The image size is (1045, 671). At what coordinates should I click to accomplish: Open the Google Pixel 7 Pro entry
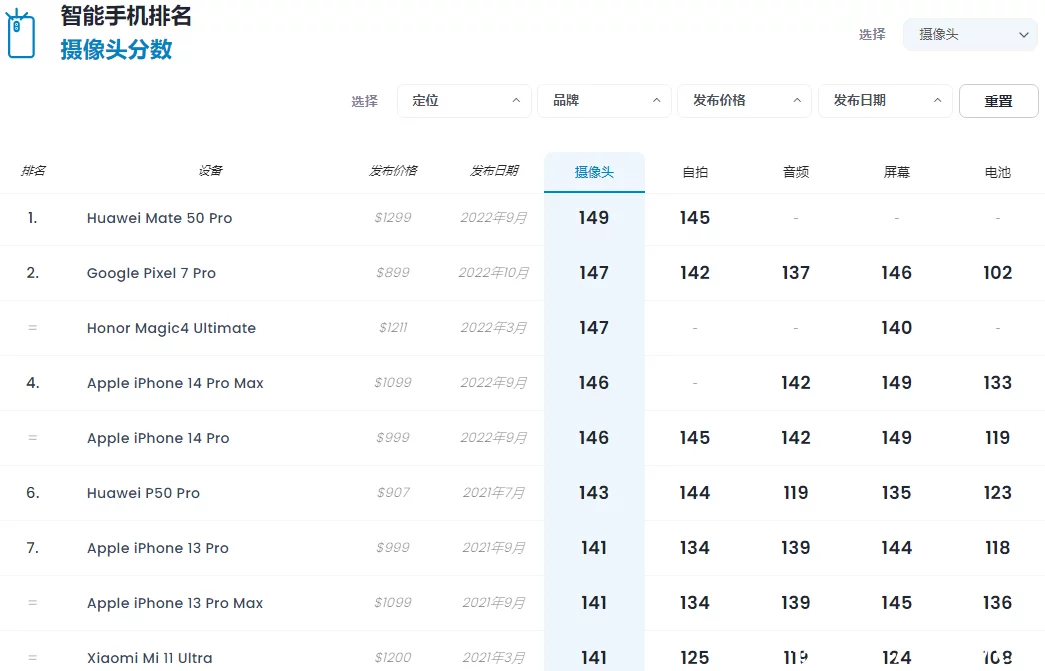(151, 273)
